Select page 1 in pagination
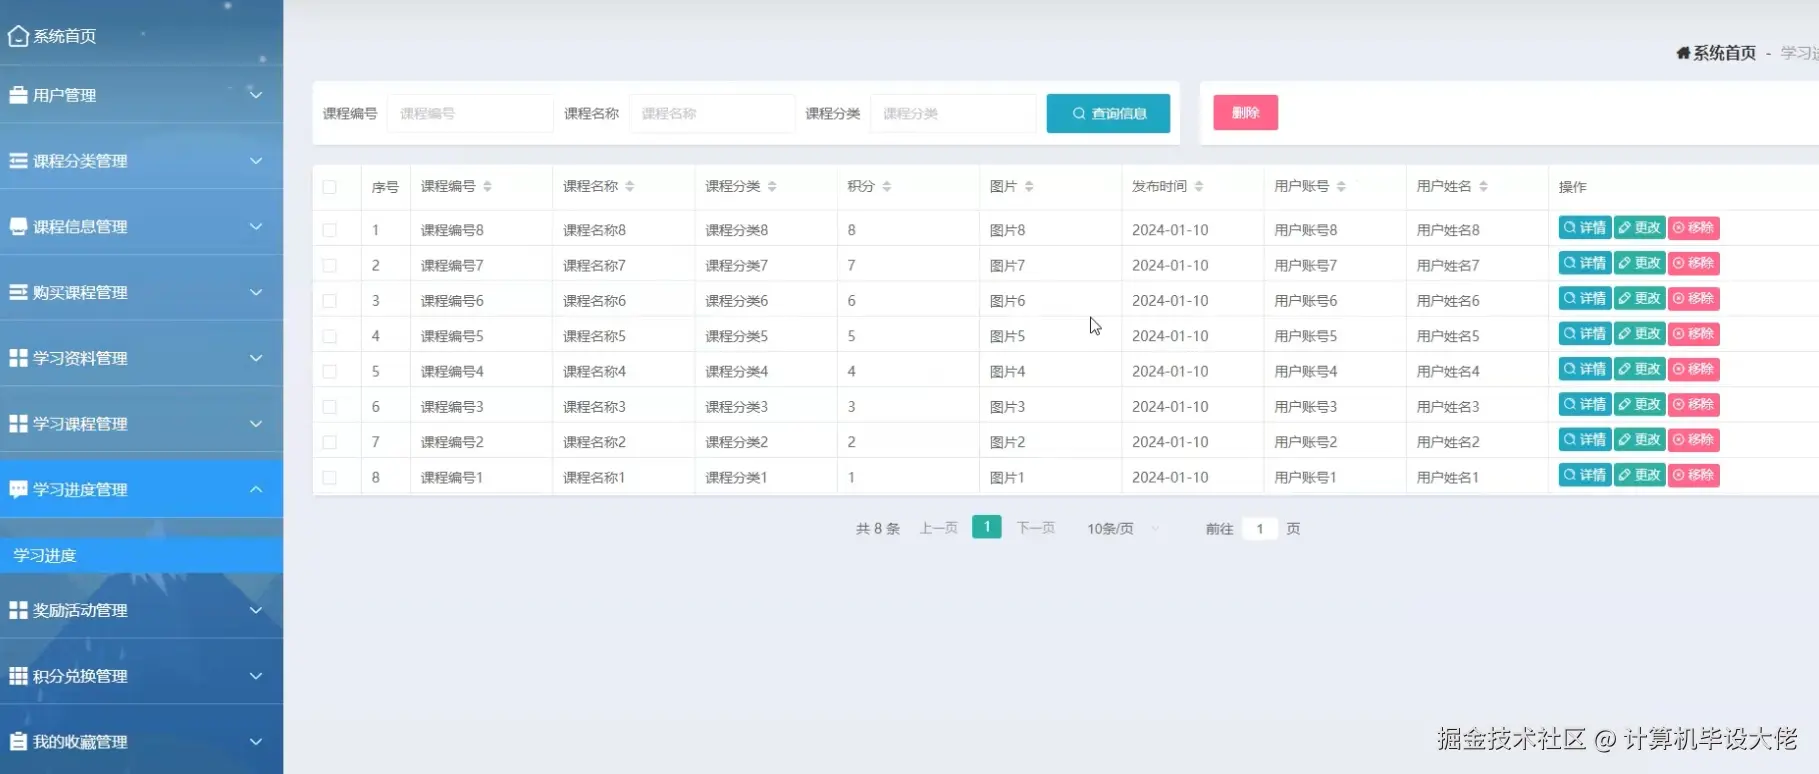 pyautogui.click(x=987, y=527)
